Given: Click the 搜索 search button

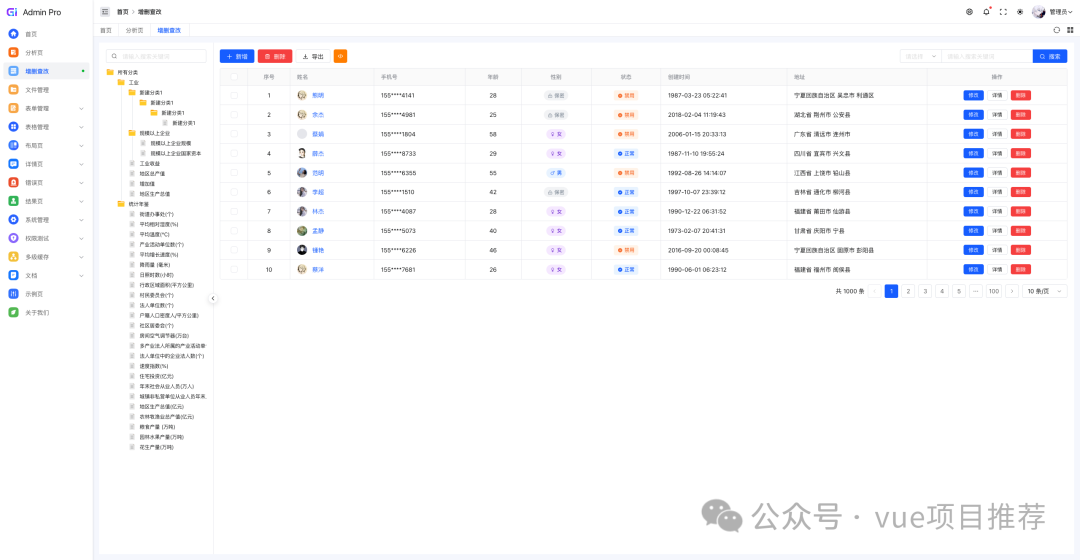Looking at the screenshot, I should 1050,56.
